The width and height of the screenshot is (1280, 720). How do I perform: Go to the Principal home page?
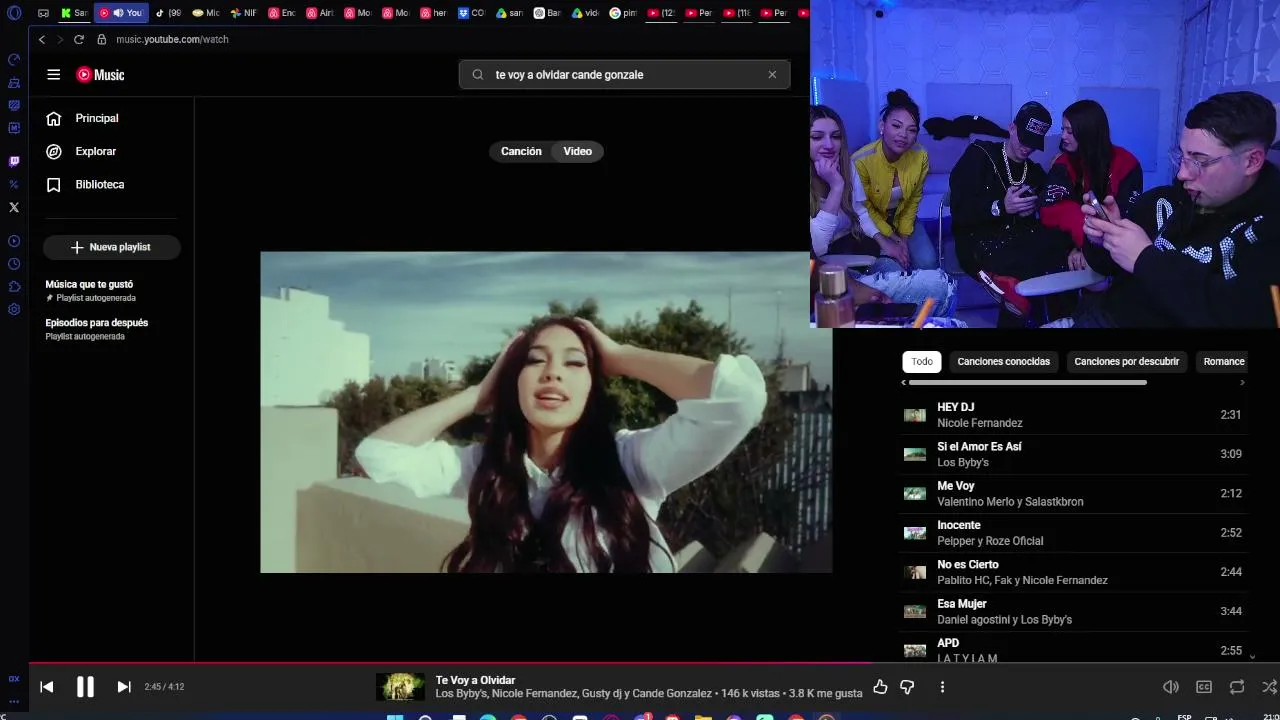84,118
